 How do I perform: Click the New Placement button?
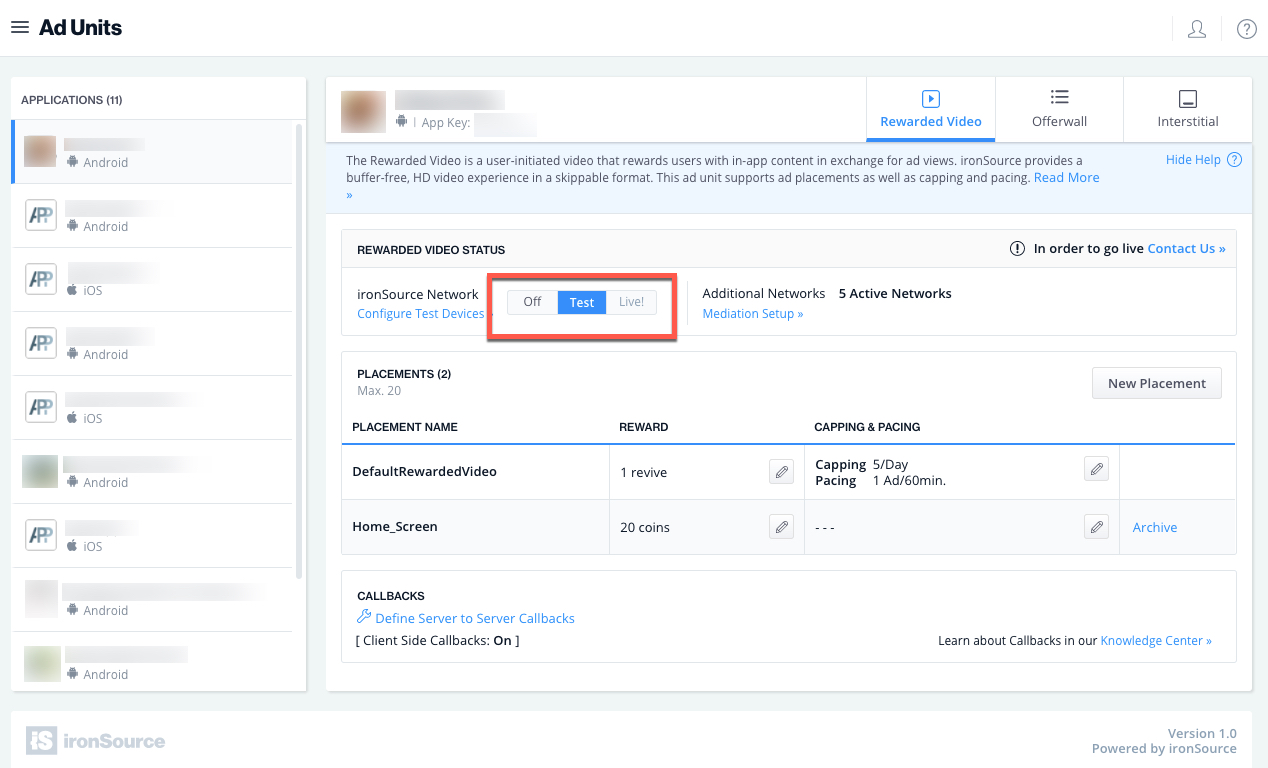coord(1157,383)
